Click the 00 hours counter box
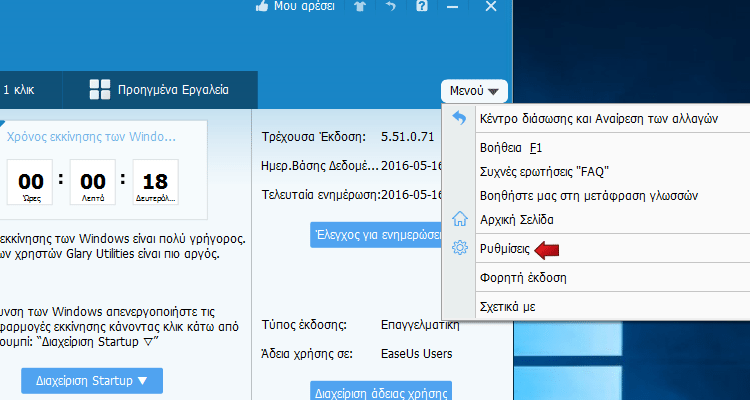 [30, 182]
